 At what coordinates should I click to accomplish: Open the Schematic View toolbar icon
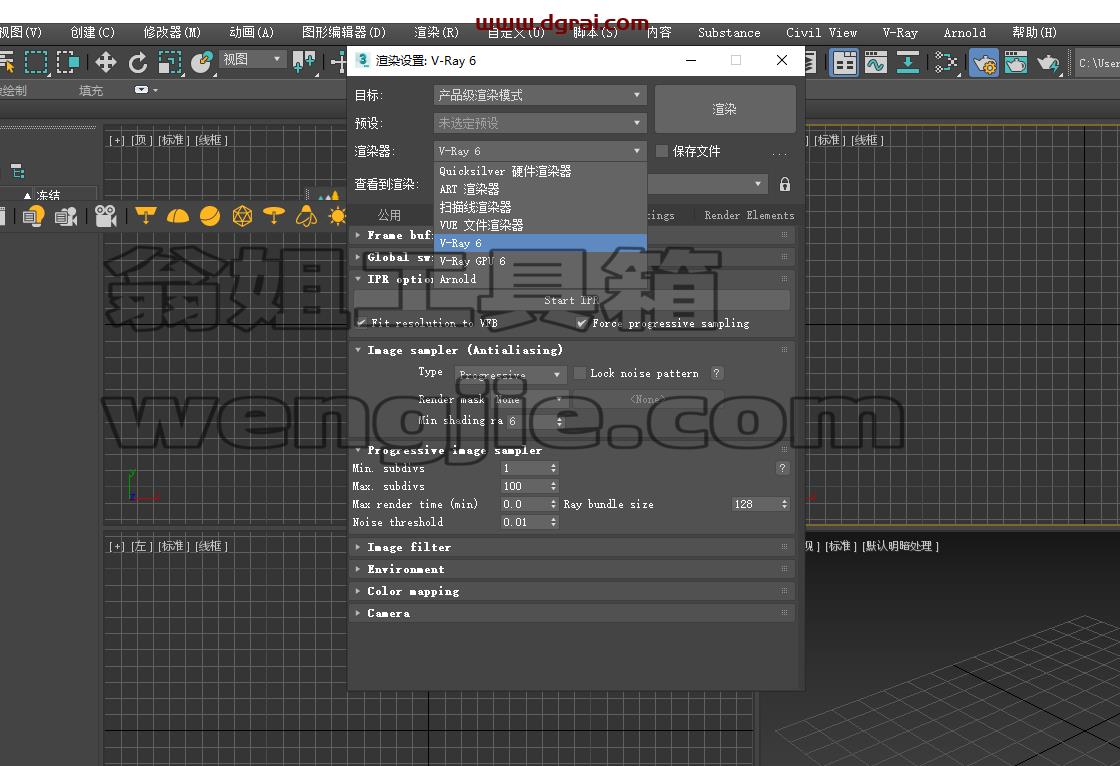pos(907,63)
